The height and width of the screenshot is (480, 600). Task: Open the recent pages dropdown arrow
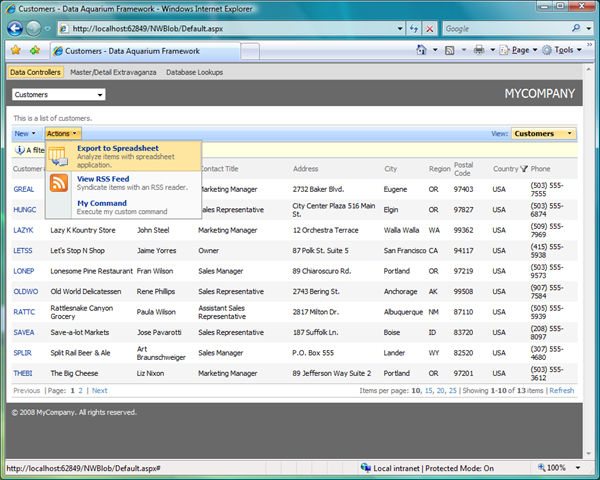coord(47,29)
